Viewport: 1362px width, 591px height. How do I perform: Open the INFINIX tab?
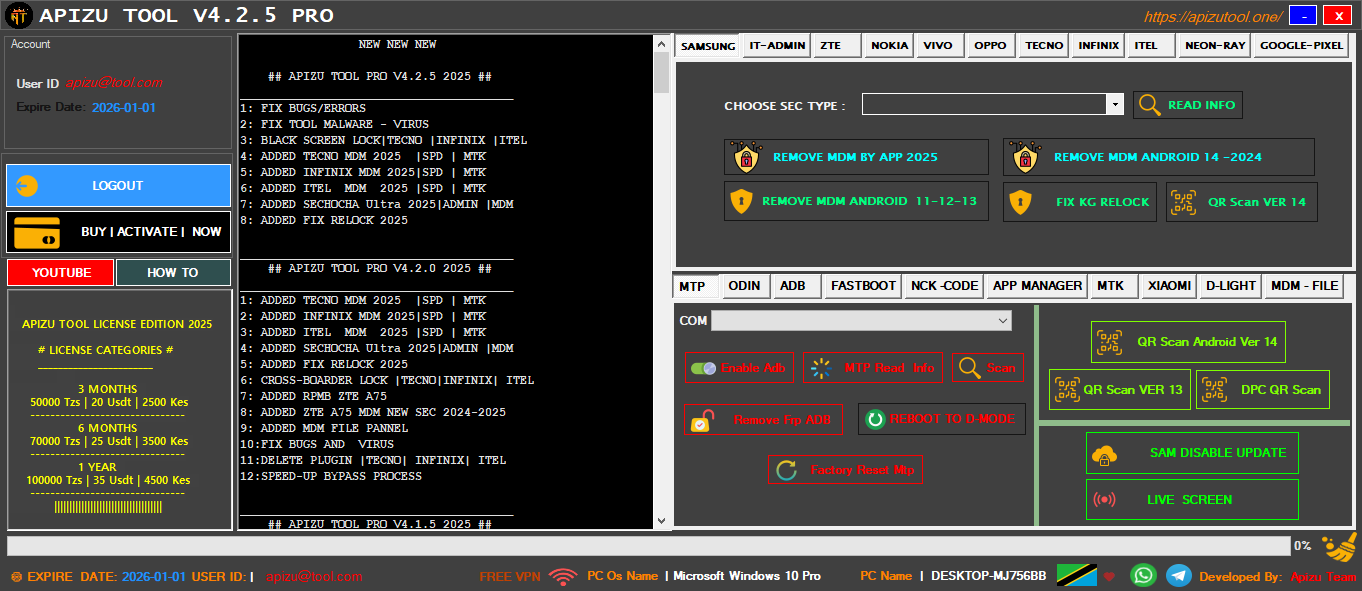[x=1099, y=46]
